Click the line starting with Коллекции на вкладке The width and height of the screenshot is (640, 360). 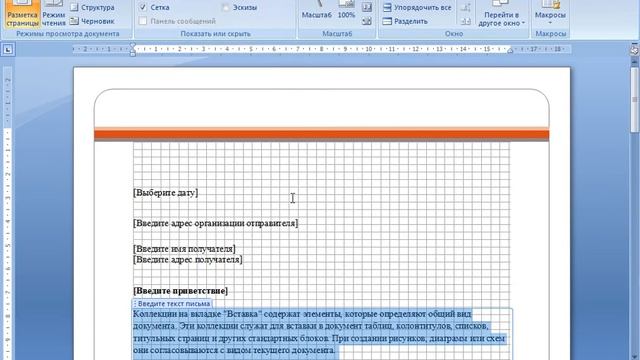pos(302,314)
